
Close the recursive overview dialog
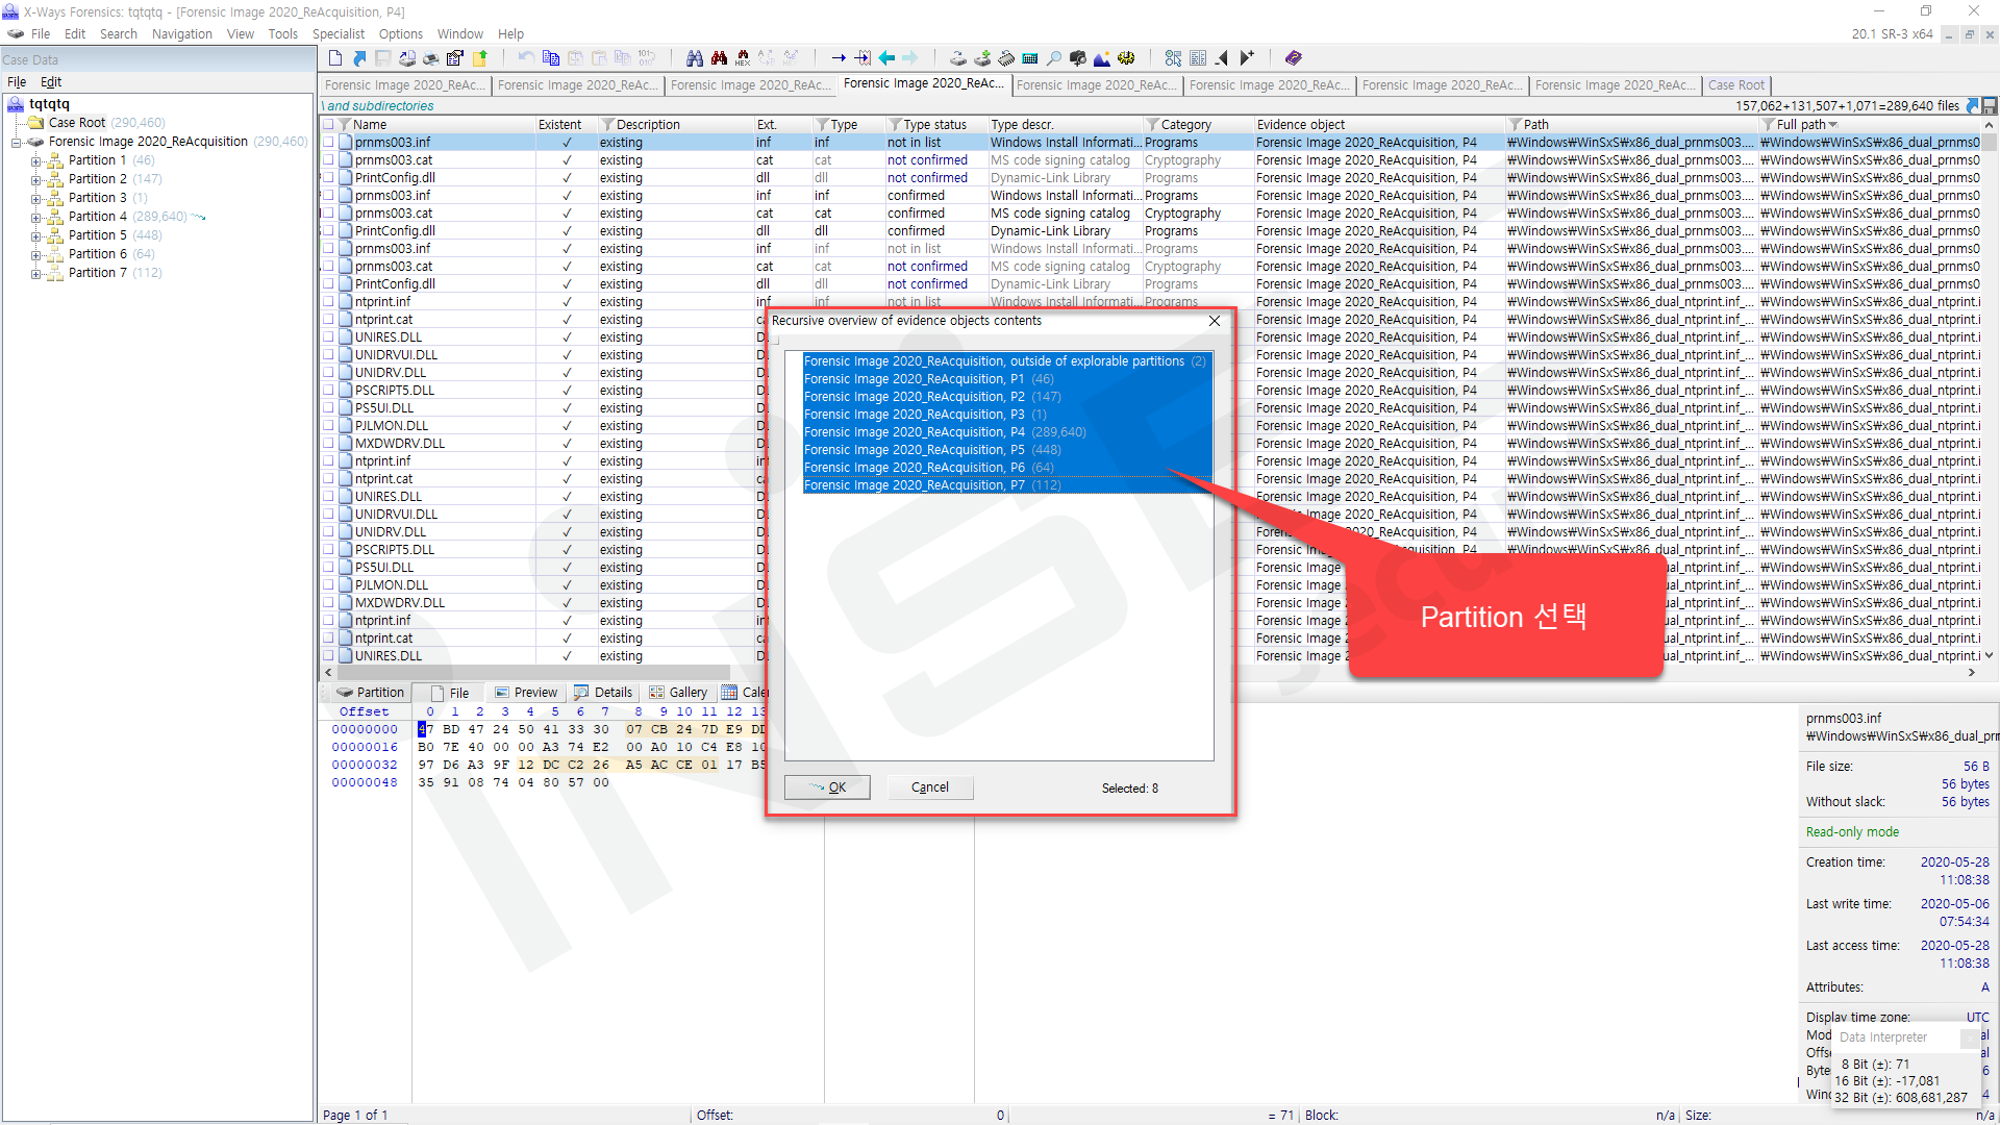pyautogui.click(x=1214, y=321)
